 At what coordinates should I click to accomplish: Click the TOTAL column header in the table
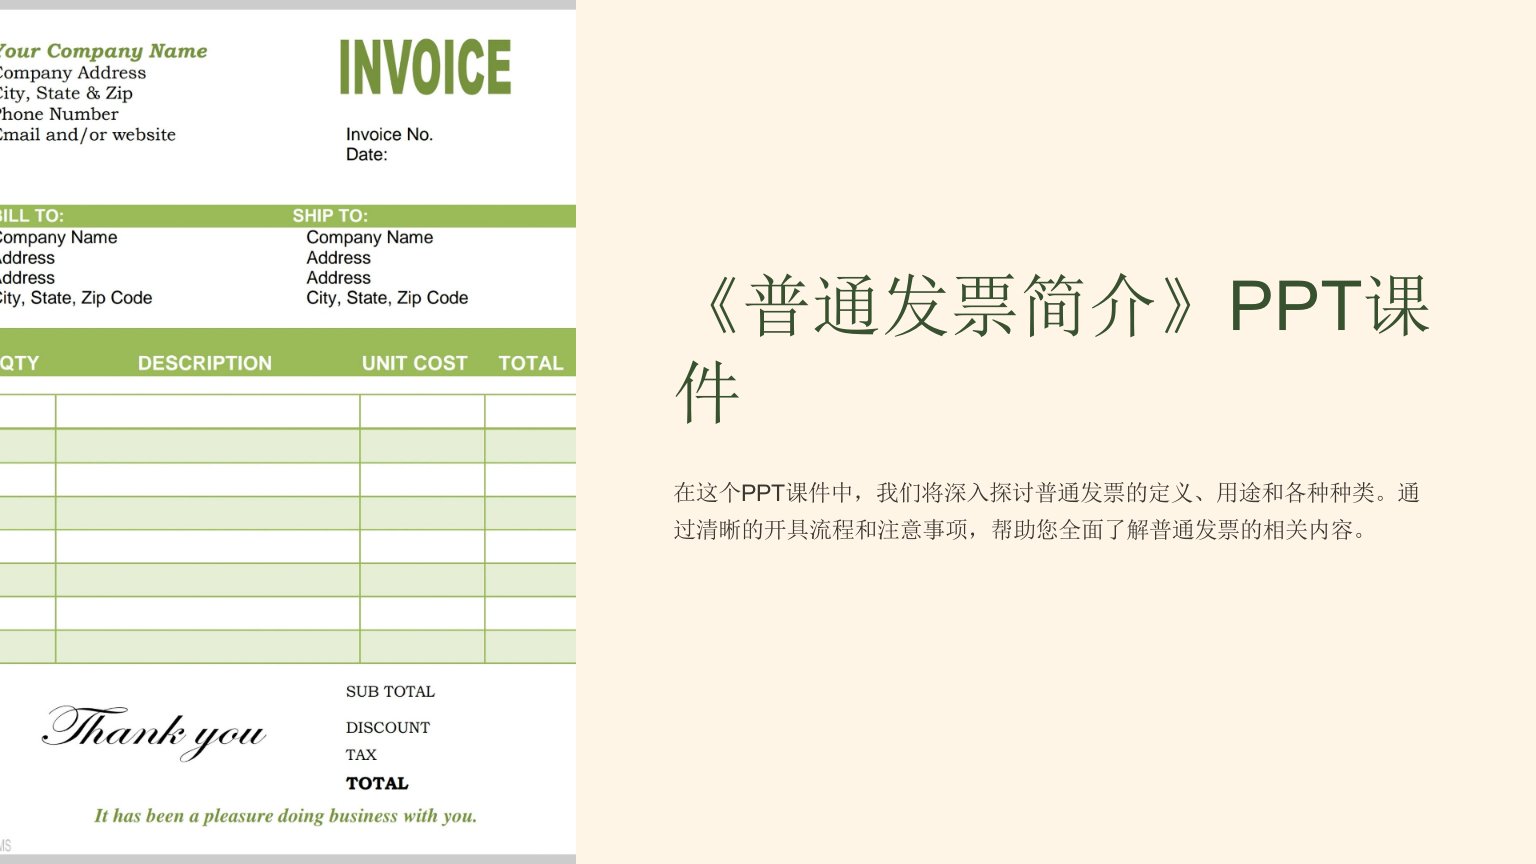click(531, 363)
